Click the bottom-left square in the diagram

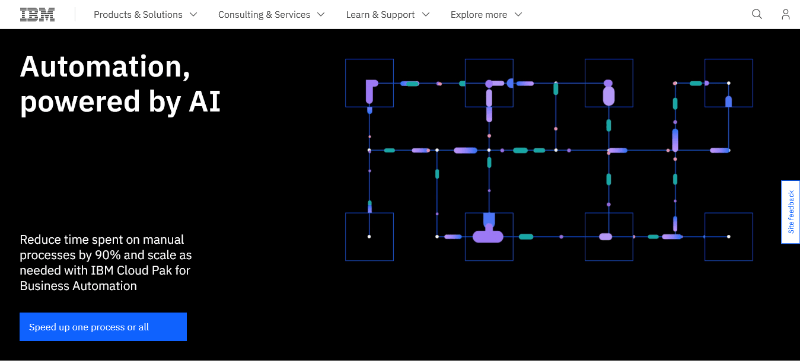pyautogui.click(x=369, y=236)
